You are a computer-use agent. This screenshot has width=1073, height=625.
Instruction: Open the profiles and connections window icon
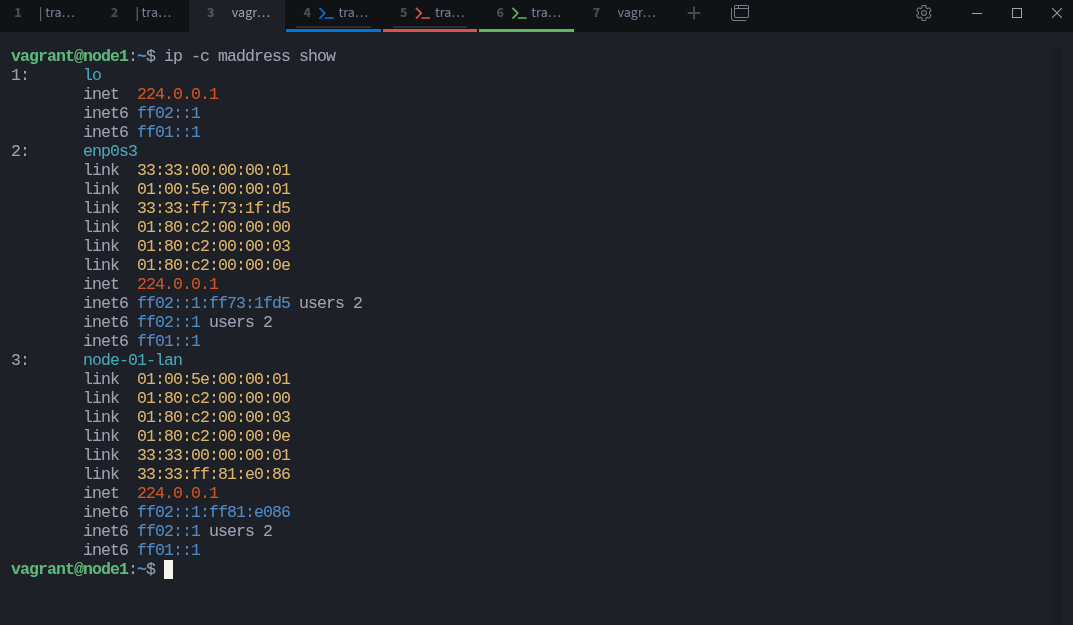[x=740, y=13]
